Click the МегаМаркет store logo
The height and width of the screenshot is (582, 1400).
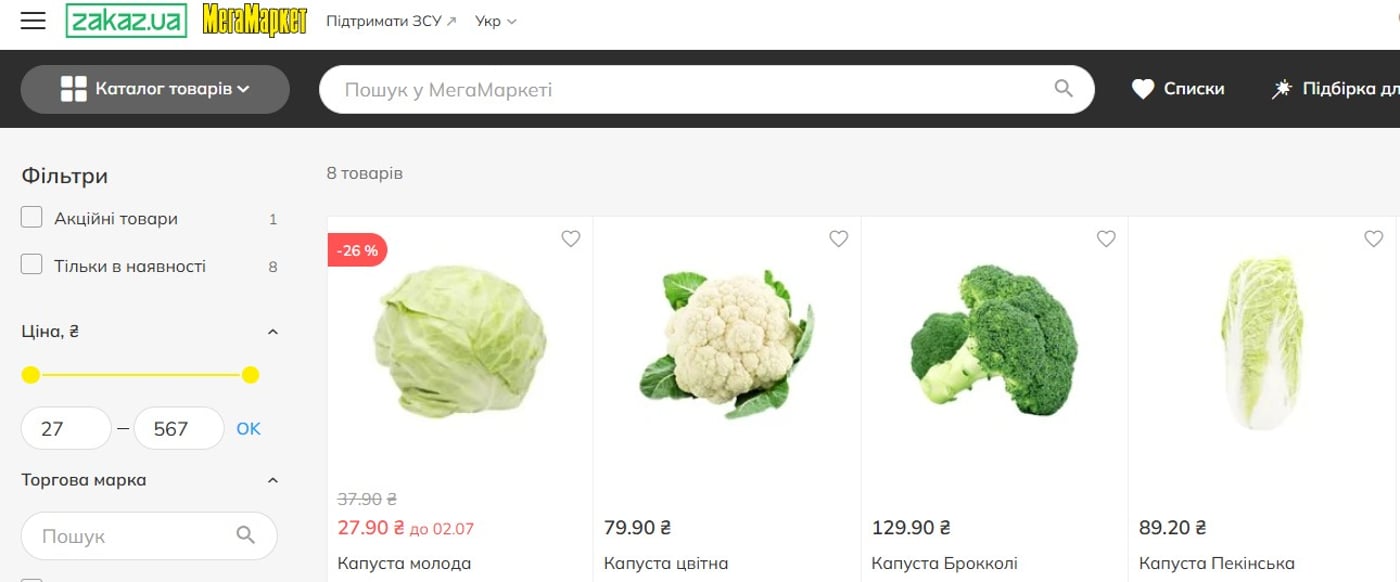tap(254, 21)
